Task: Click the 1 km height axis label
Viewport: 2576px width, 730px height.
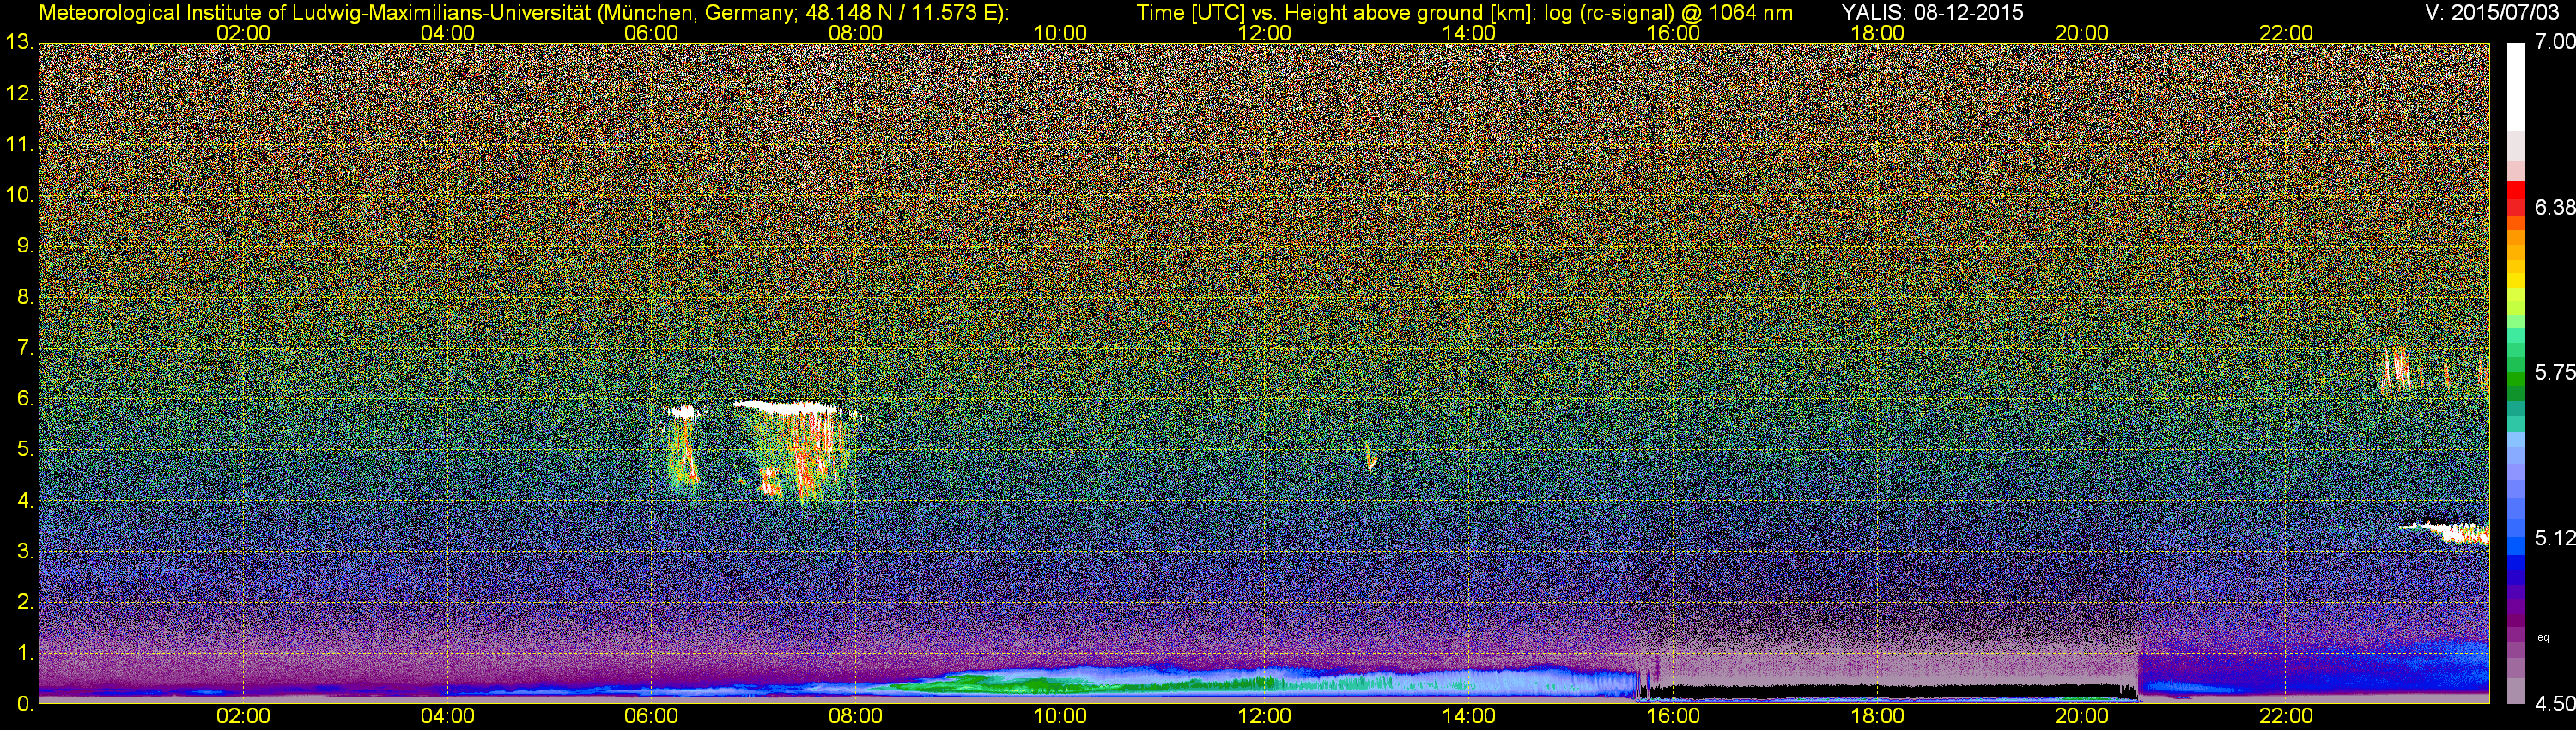Action: 24,653
